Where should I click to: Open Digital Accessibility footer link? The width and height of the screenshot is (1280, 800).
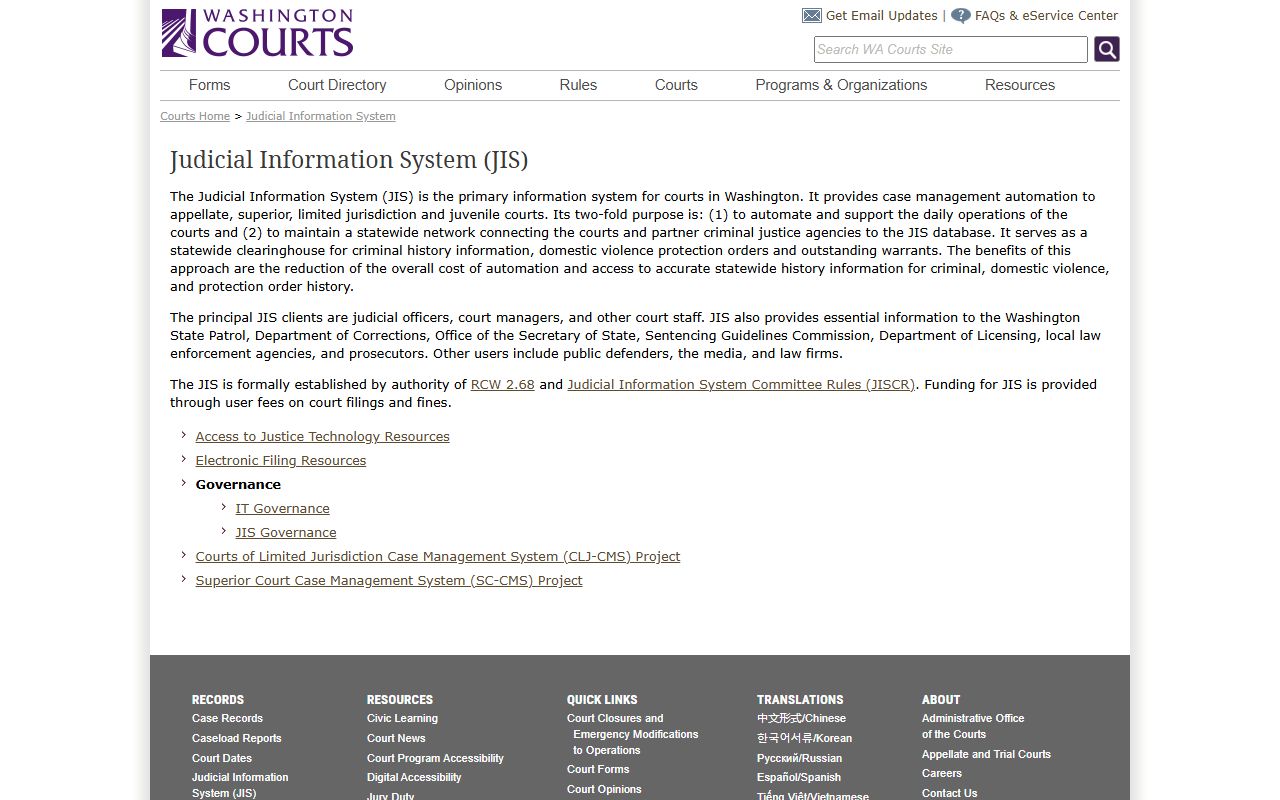coord(414,777)
